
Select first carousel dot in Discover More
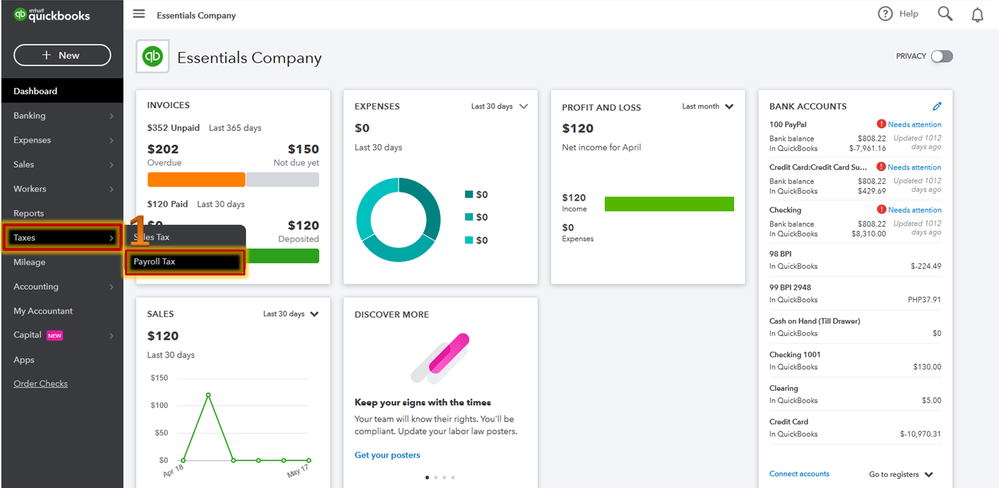tap(427, 477)
